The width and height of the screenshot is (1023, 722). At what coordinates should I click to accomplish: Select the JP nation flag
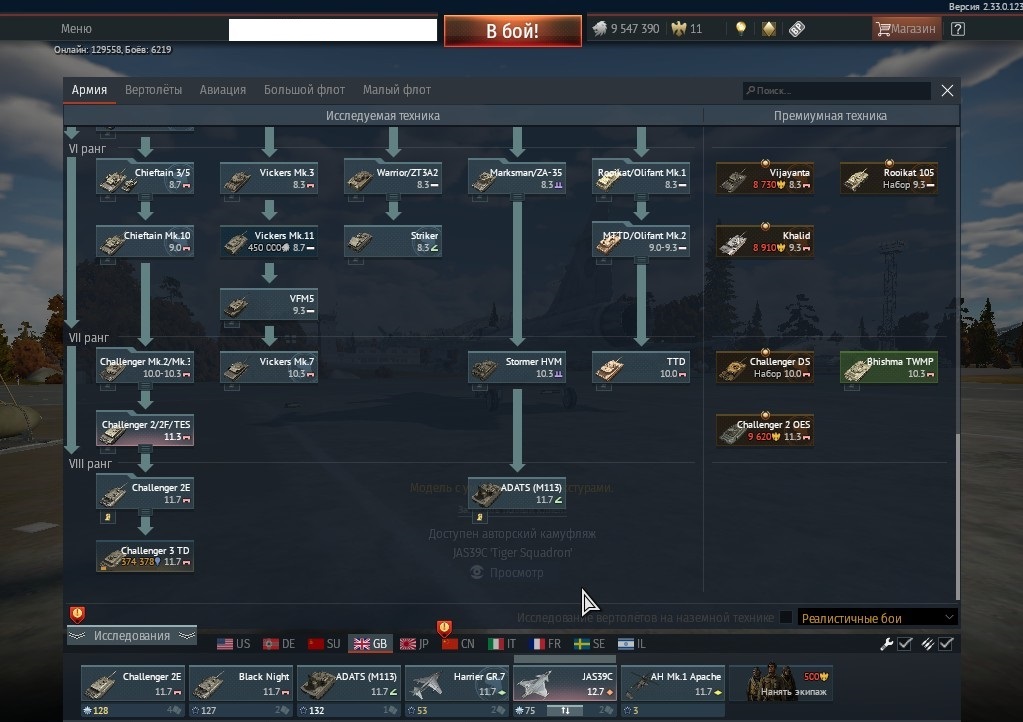(414, 644)
